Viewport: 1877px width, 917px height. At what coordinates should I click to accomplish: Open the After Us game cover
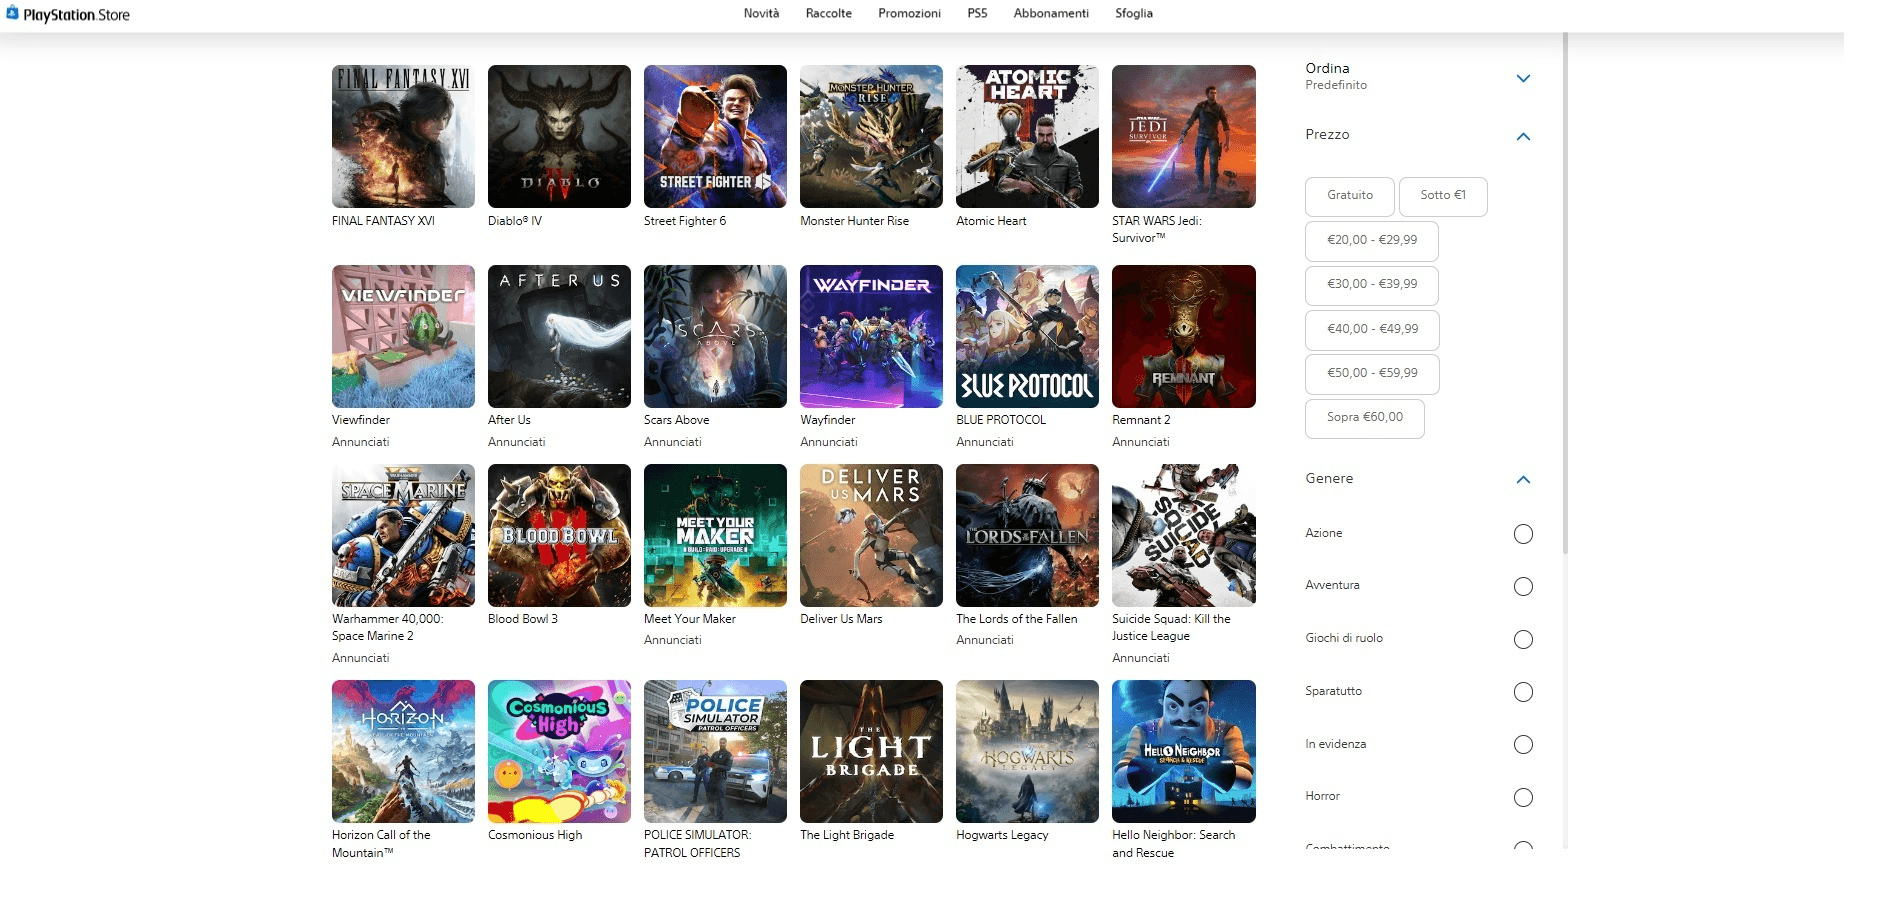click(559, 336)
